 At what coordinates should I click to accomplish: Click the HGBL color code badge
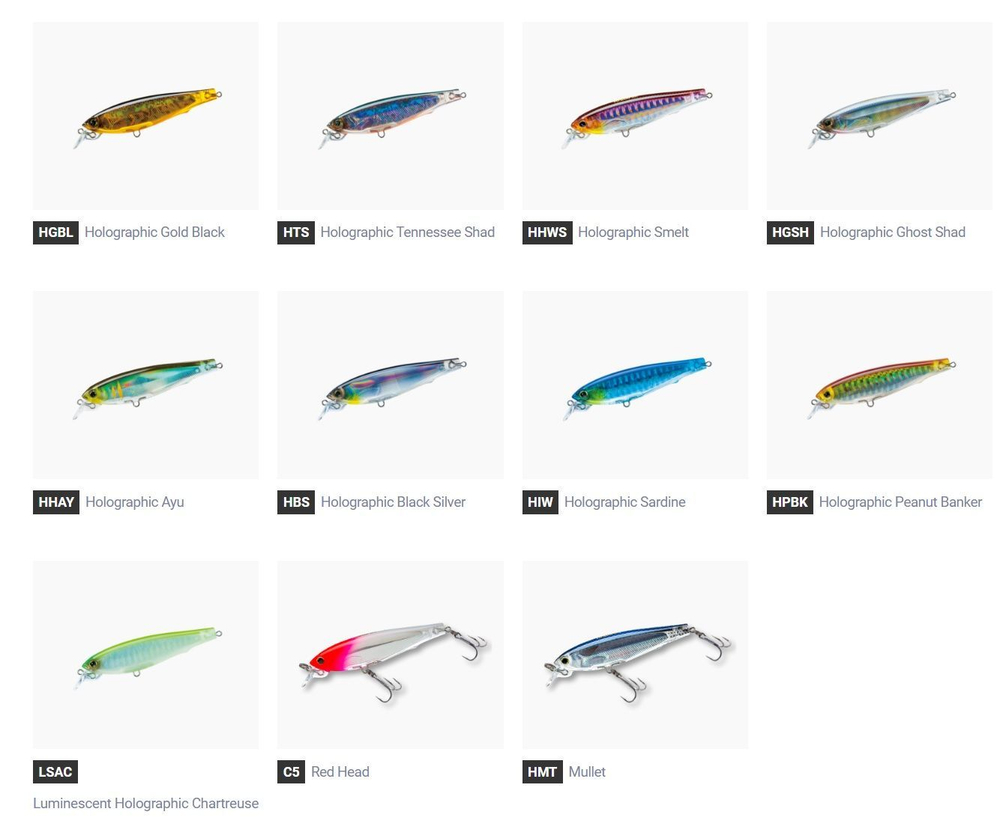coord(55,232)
